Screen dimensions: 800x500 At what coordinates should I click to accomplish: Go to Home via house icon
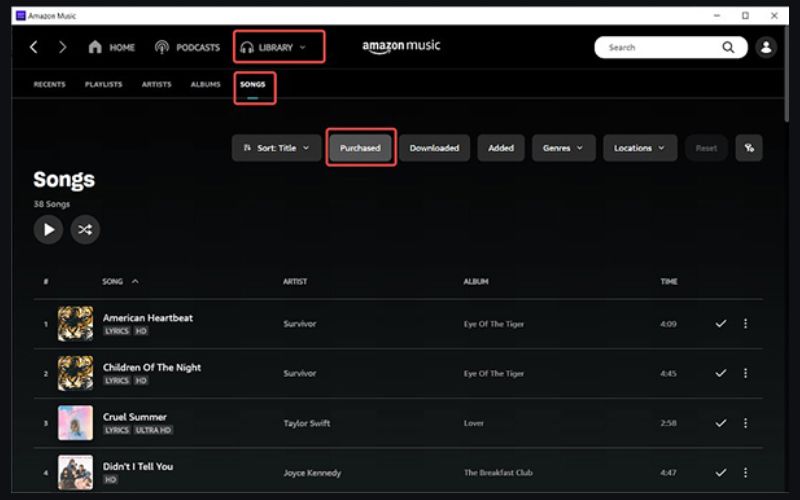[96, 47]
